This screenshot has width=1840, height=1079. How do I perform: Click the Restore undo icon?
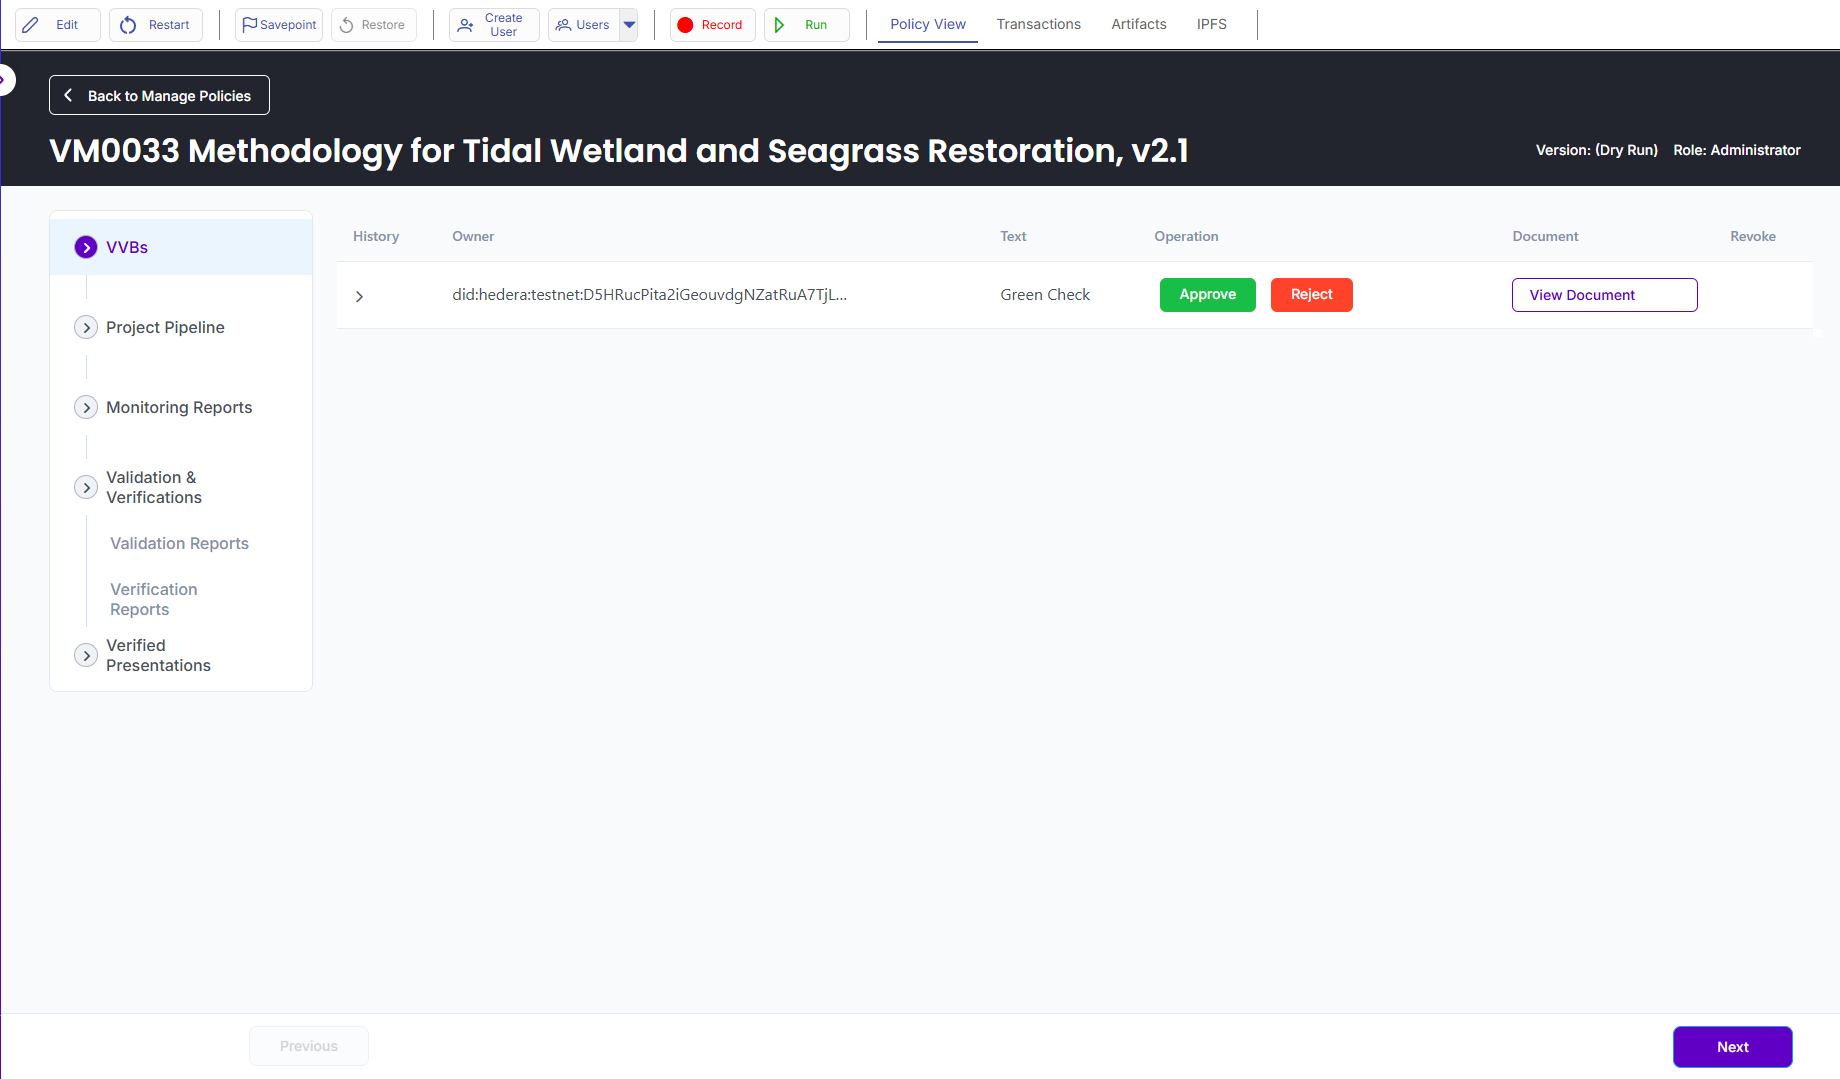click(347, 25)
